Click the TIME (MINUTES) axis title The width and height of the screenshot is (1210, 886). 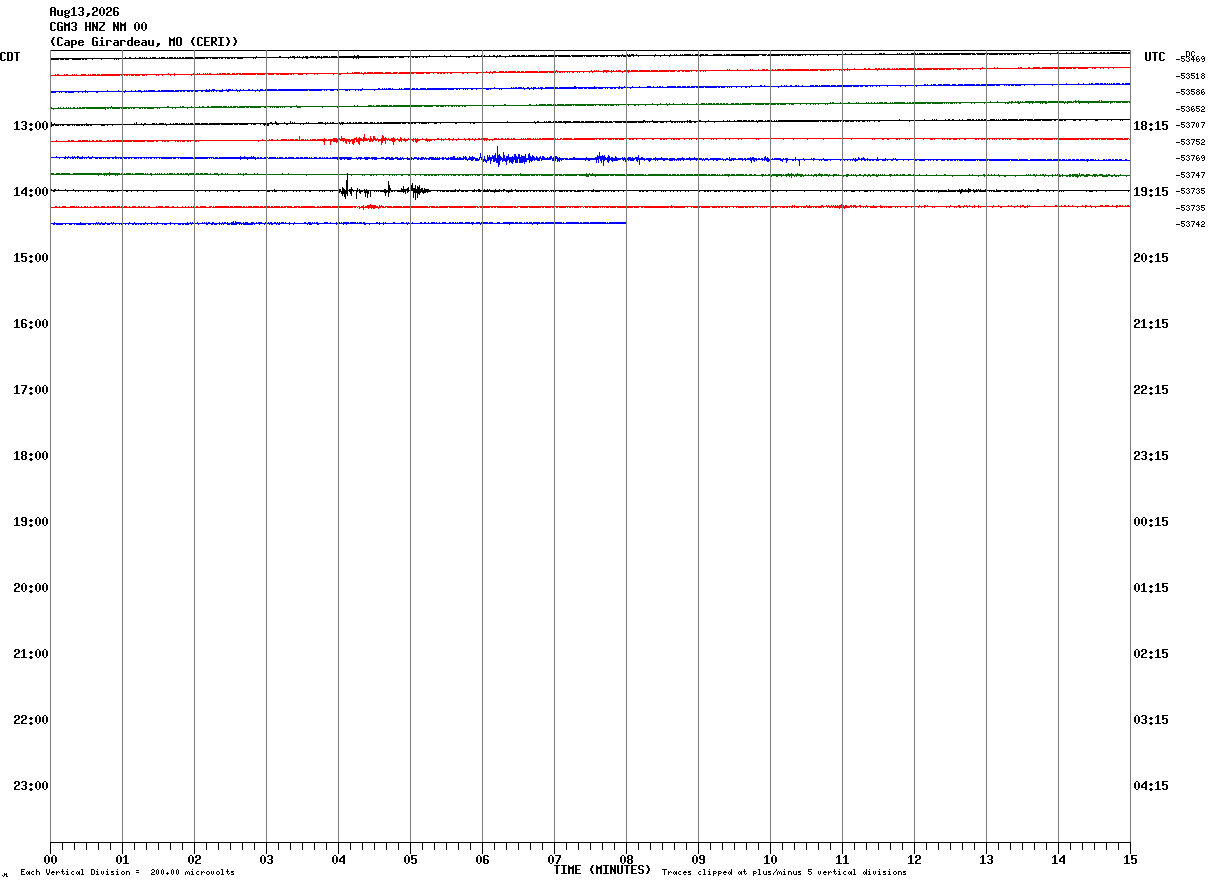coord(602,870)
